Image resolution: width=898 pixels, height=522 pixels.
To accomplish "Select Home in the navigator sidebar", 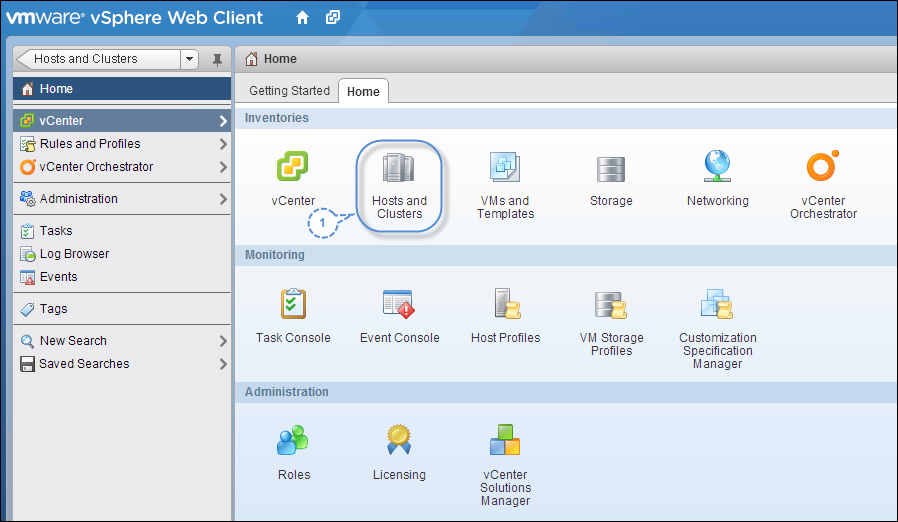I will click(x=121, y=89).
